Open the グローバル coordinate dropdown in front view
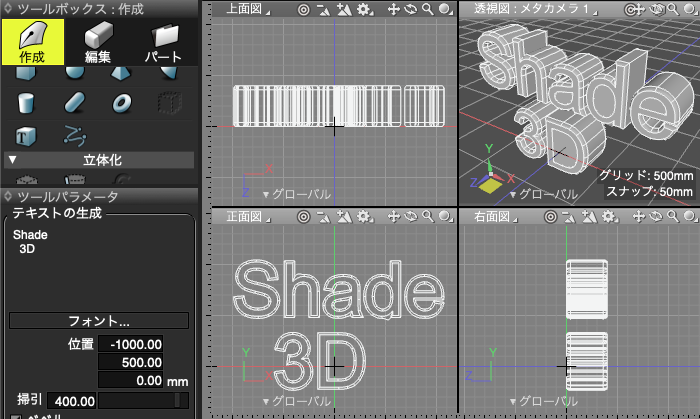The width and height of the screenshot is (700, 419). tap(295, 401)
